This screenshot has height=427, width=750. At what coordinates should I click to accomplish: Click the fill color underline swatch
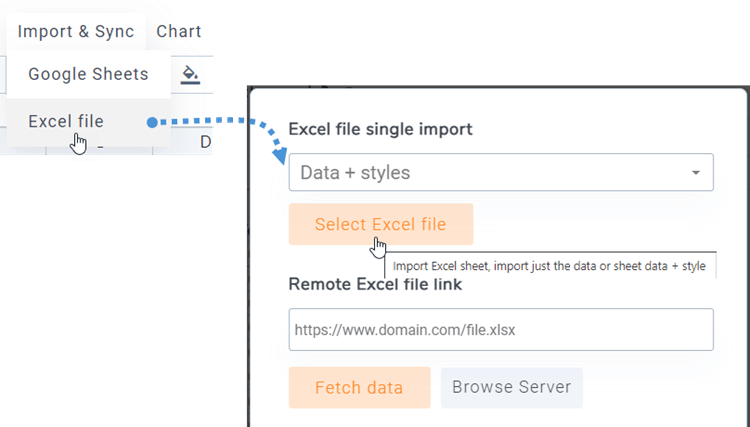190,83
